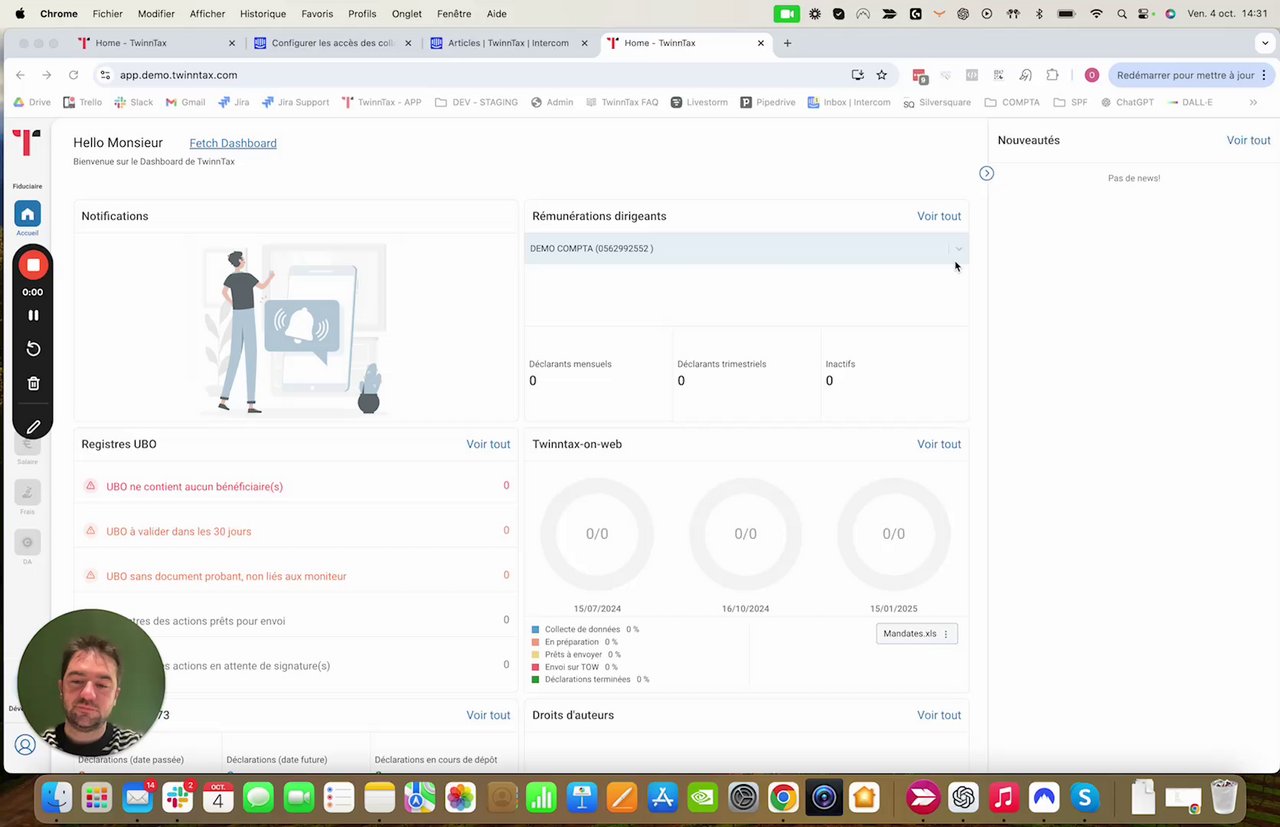The width and height of the screenshot is (1280, 827).
Task: Open the Historique menu in menu bar
Action: (263, 14)
